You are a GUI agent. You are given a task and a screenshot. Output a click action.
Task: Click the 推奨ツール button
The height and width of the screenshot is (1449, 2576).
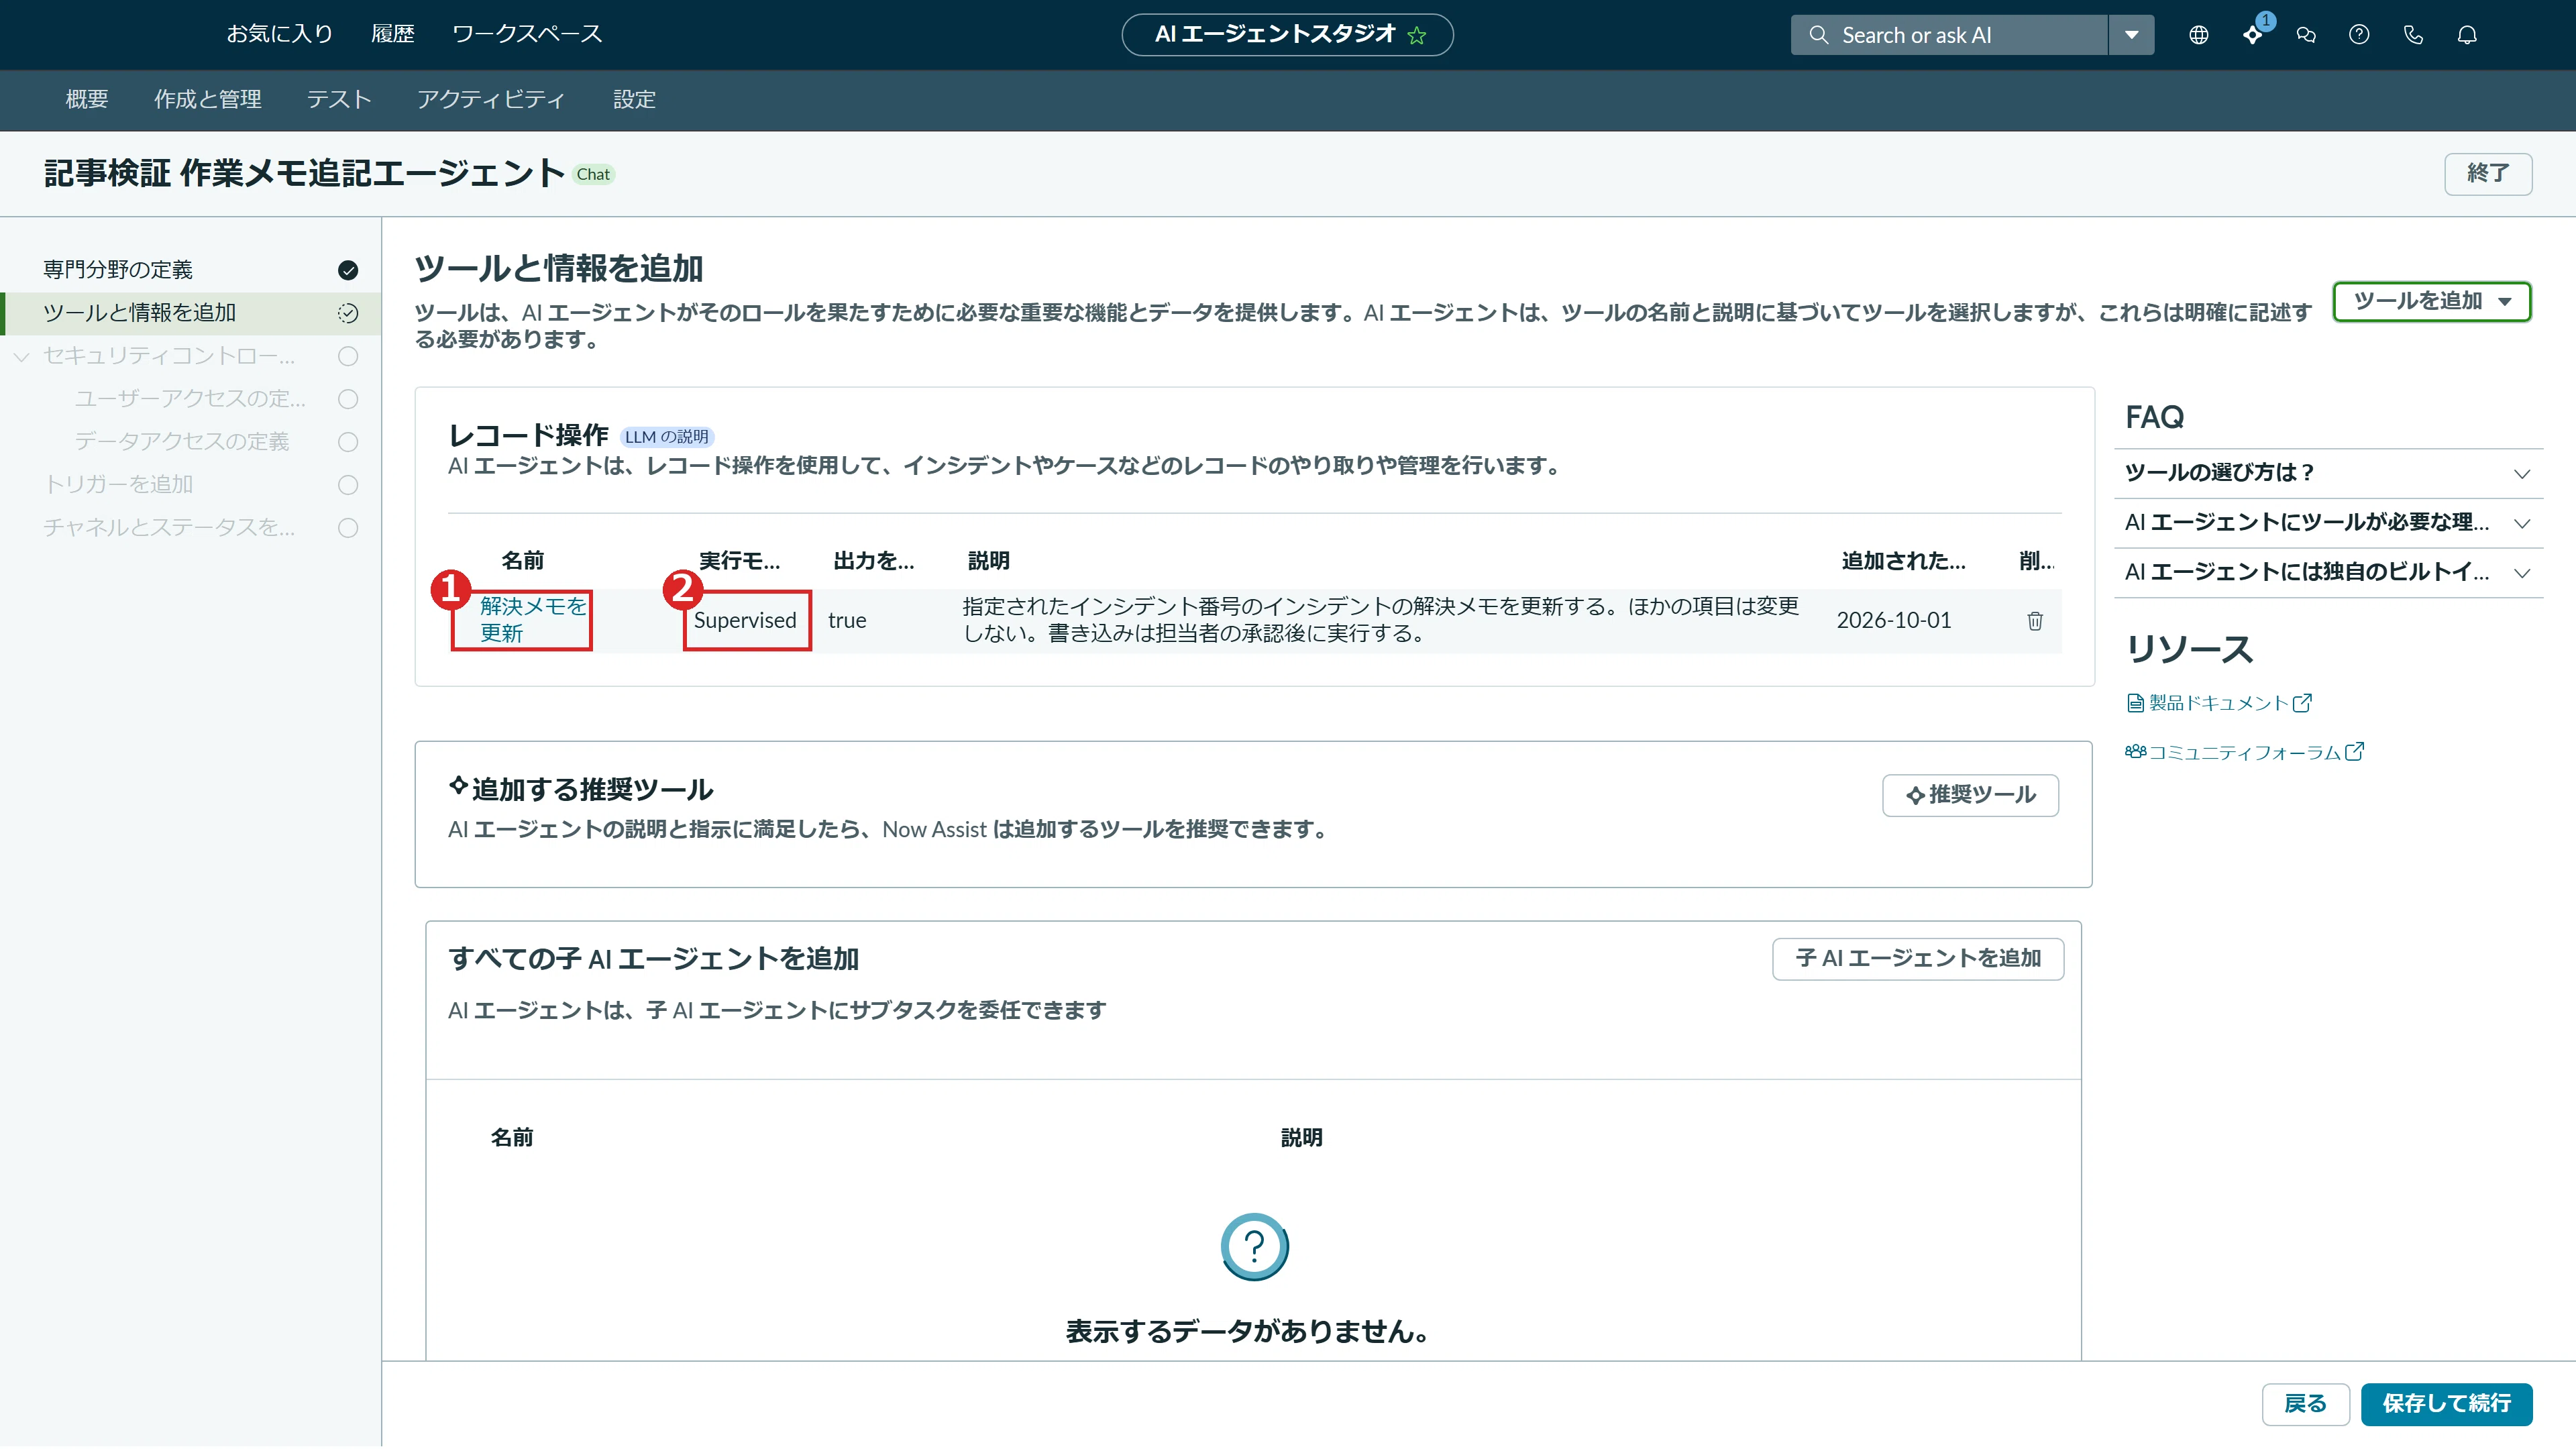pyautogui.click(x=1970, y=795)
